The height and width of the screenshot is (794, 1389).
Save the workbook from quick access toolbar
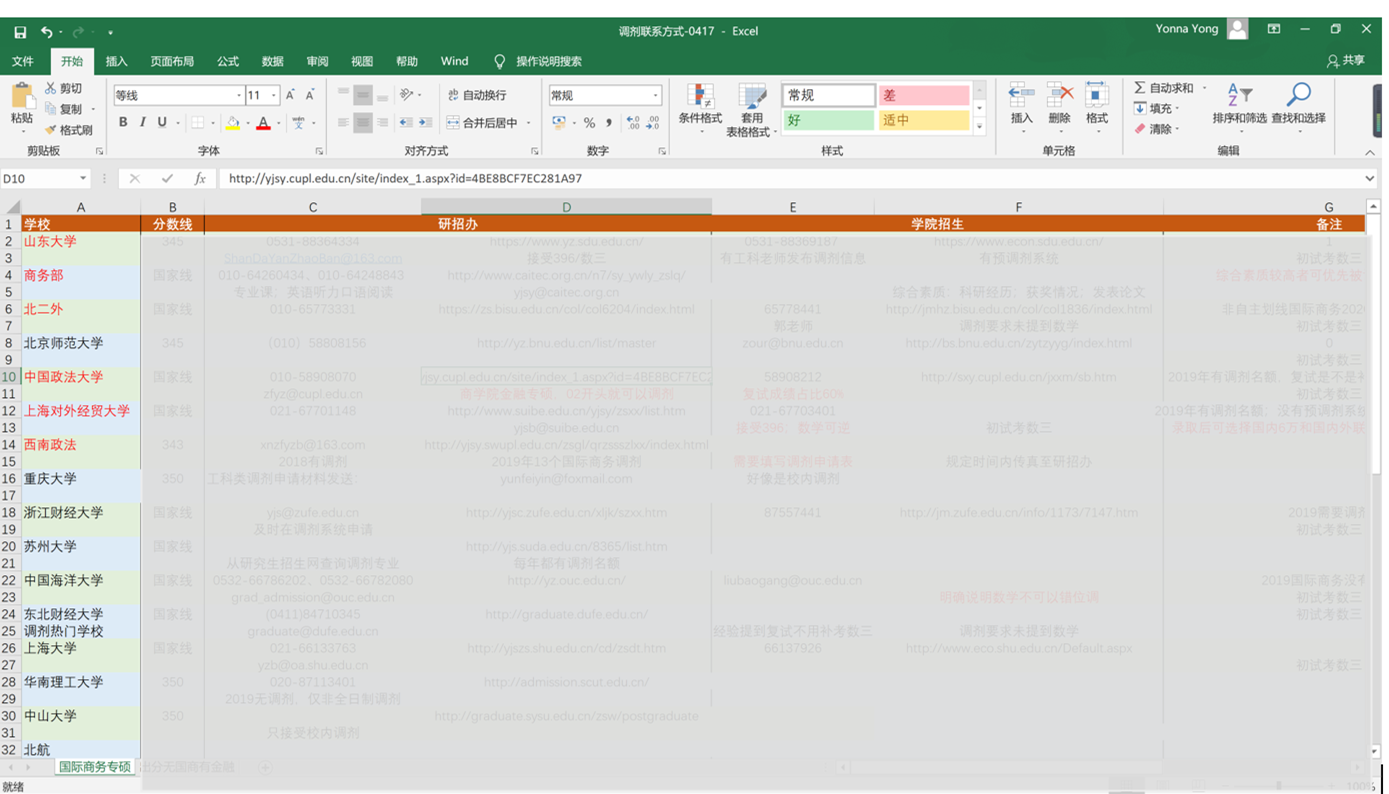click(x=20, y=32)
